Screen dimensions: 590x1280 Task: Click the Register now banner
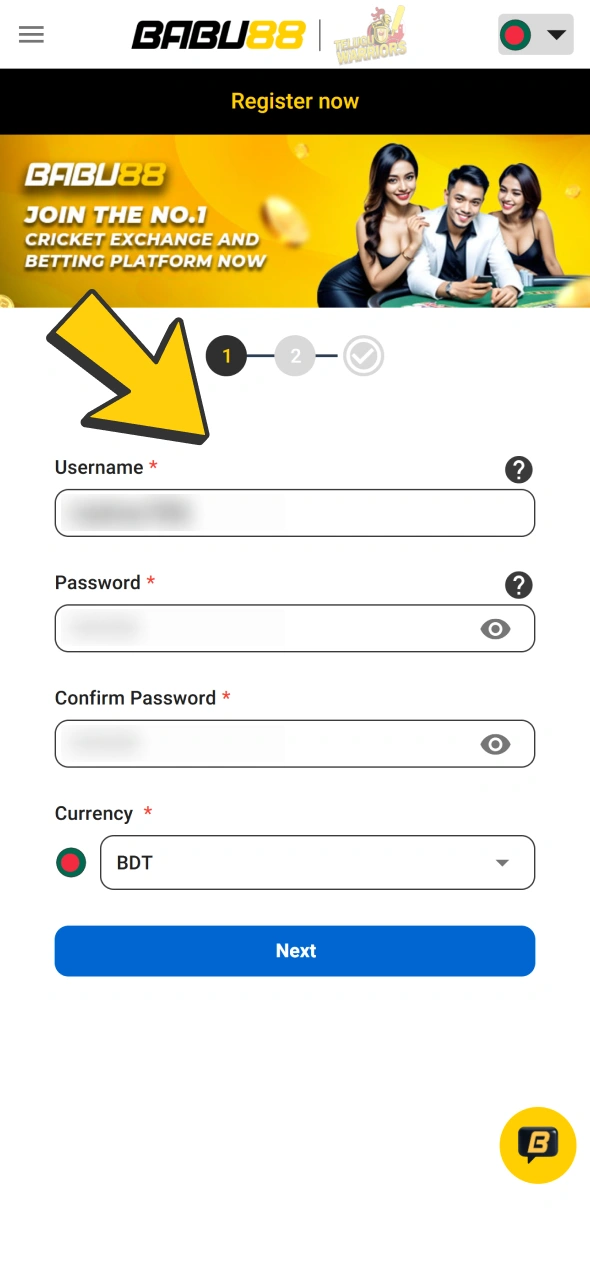(295, 101)
